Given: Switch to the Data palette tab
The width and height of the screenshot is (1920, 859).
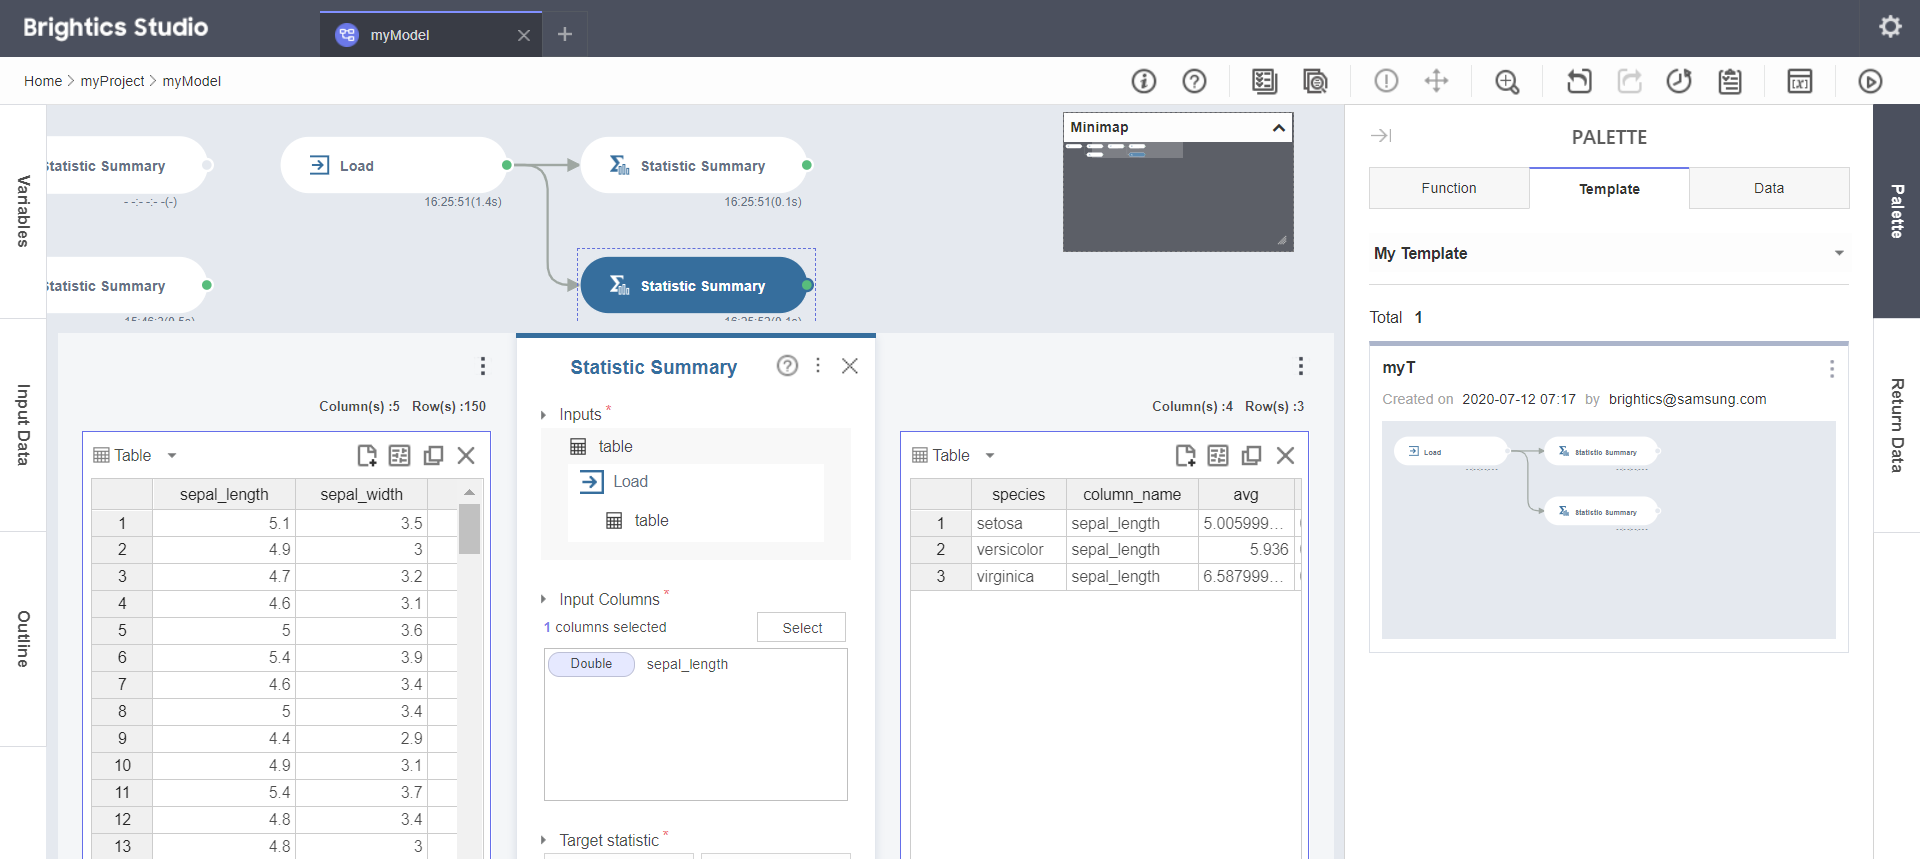Looking at the screenshot, I should point(1769,188).
